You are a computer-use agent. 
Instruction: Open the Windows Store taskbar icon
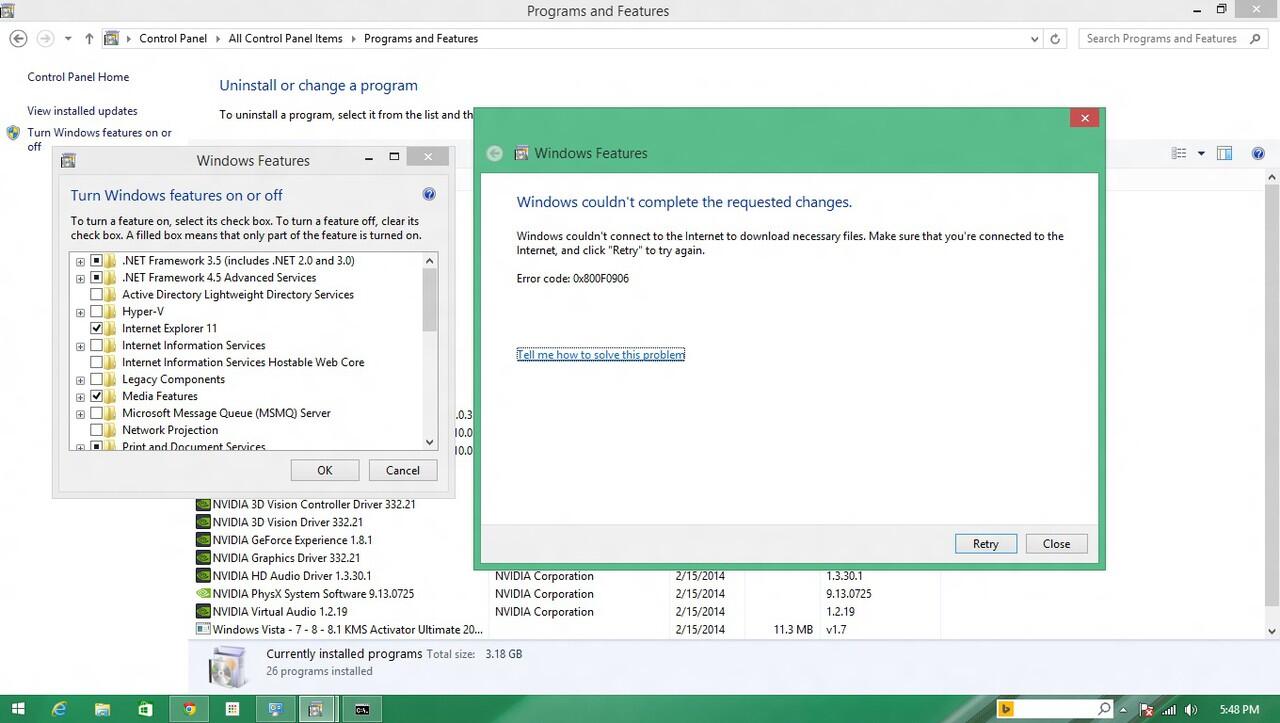point(145,709)
